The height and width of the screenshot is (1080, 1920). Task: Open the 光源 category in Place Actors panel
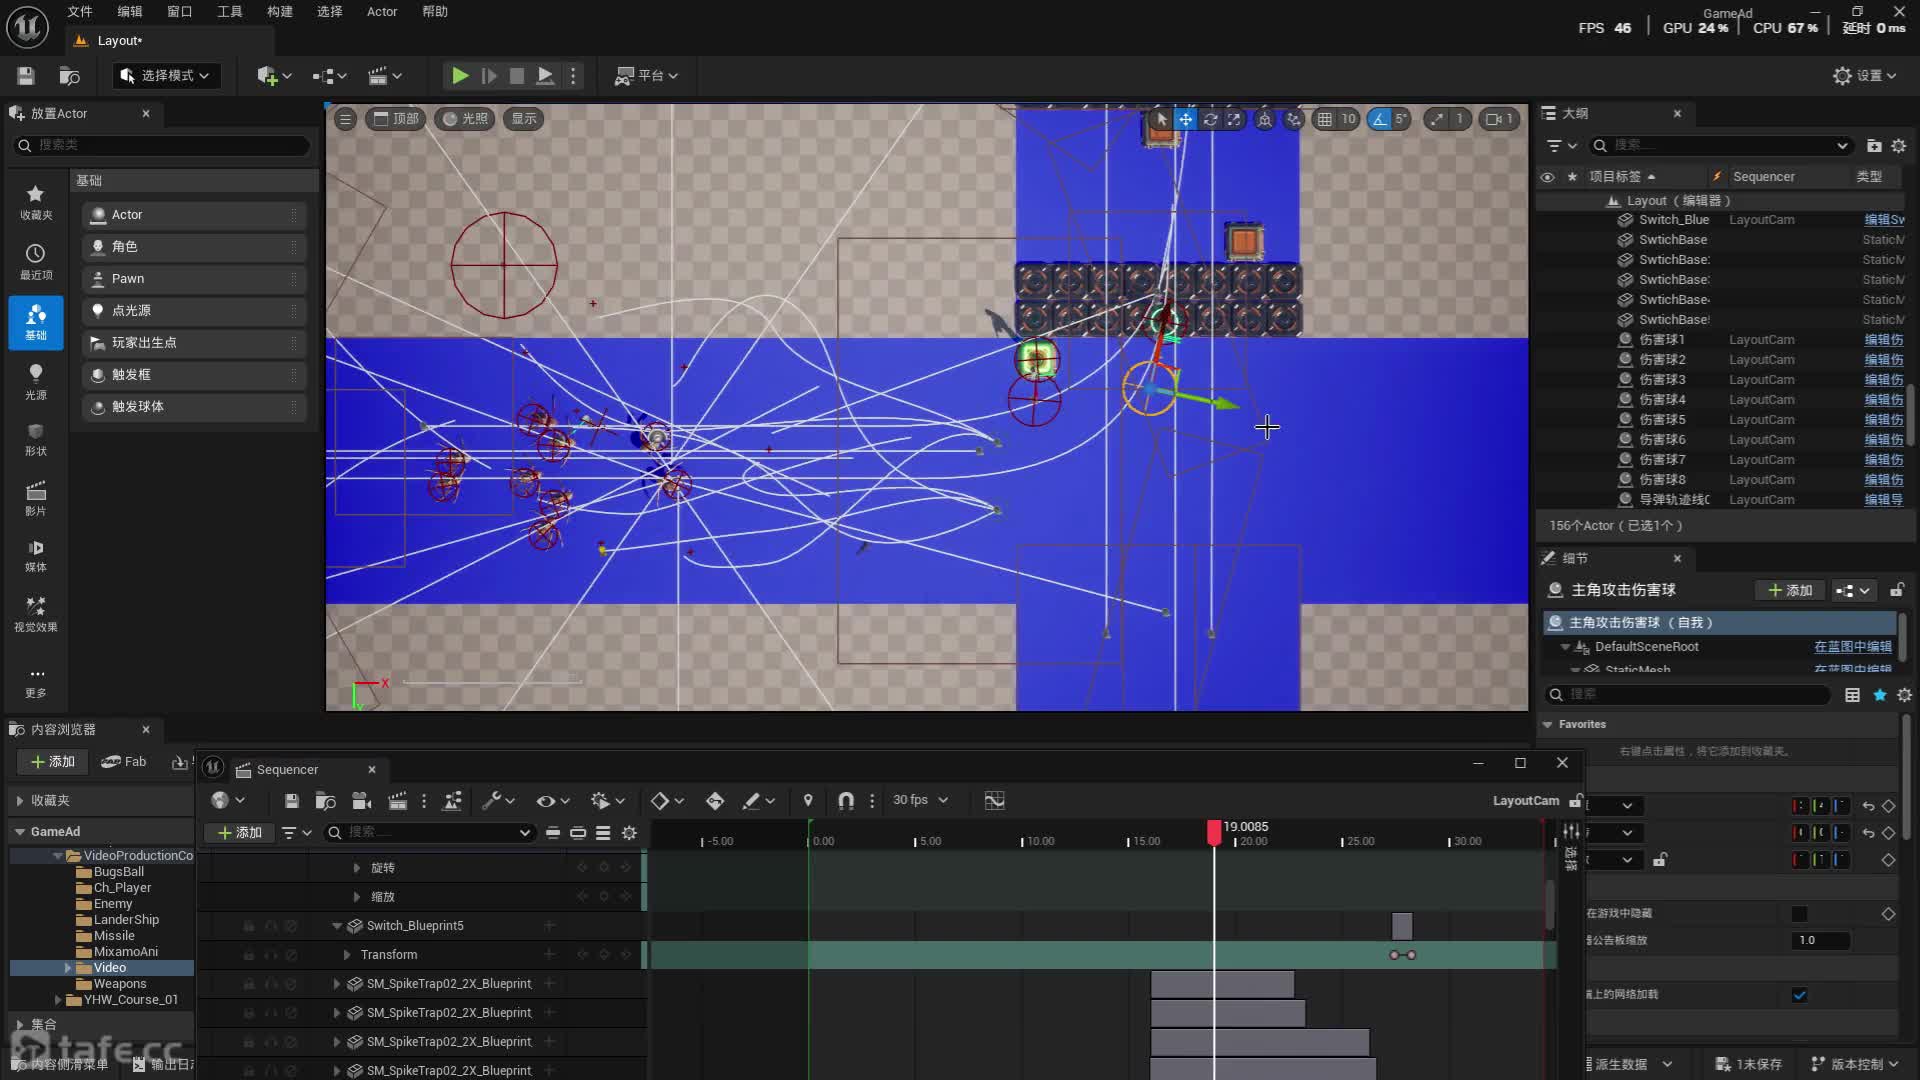[x=35, y=381]
